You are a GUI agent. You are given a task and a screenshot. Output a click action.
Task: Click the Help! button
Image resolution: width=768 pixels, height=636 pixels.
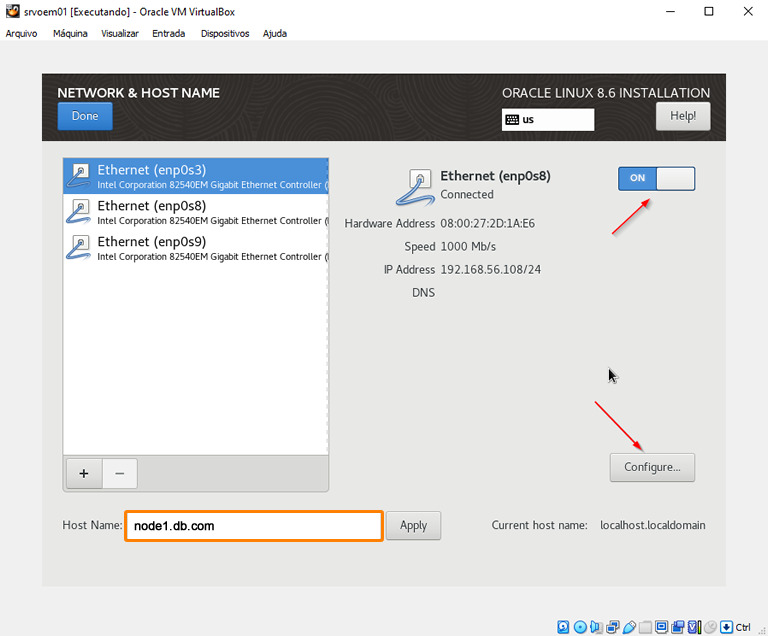[683, 116]
